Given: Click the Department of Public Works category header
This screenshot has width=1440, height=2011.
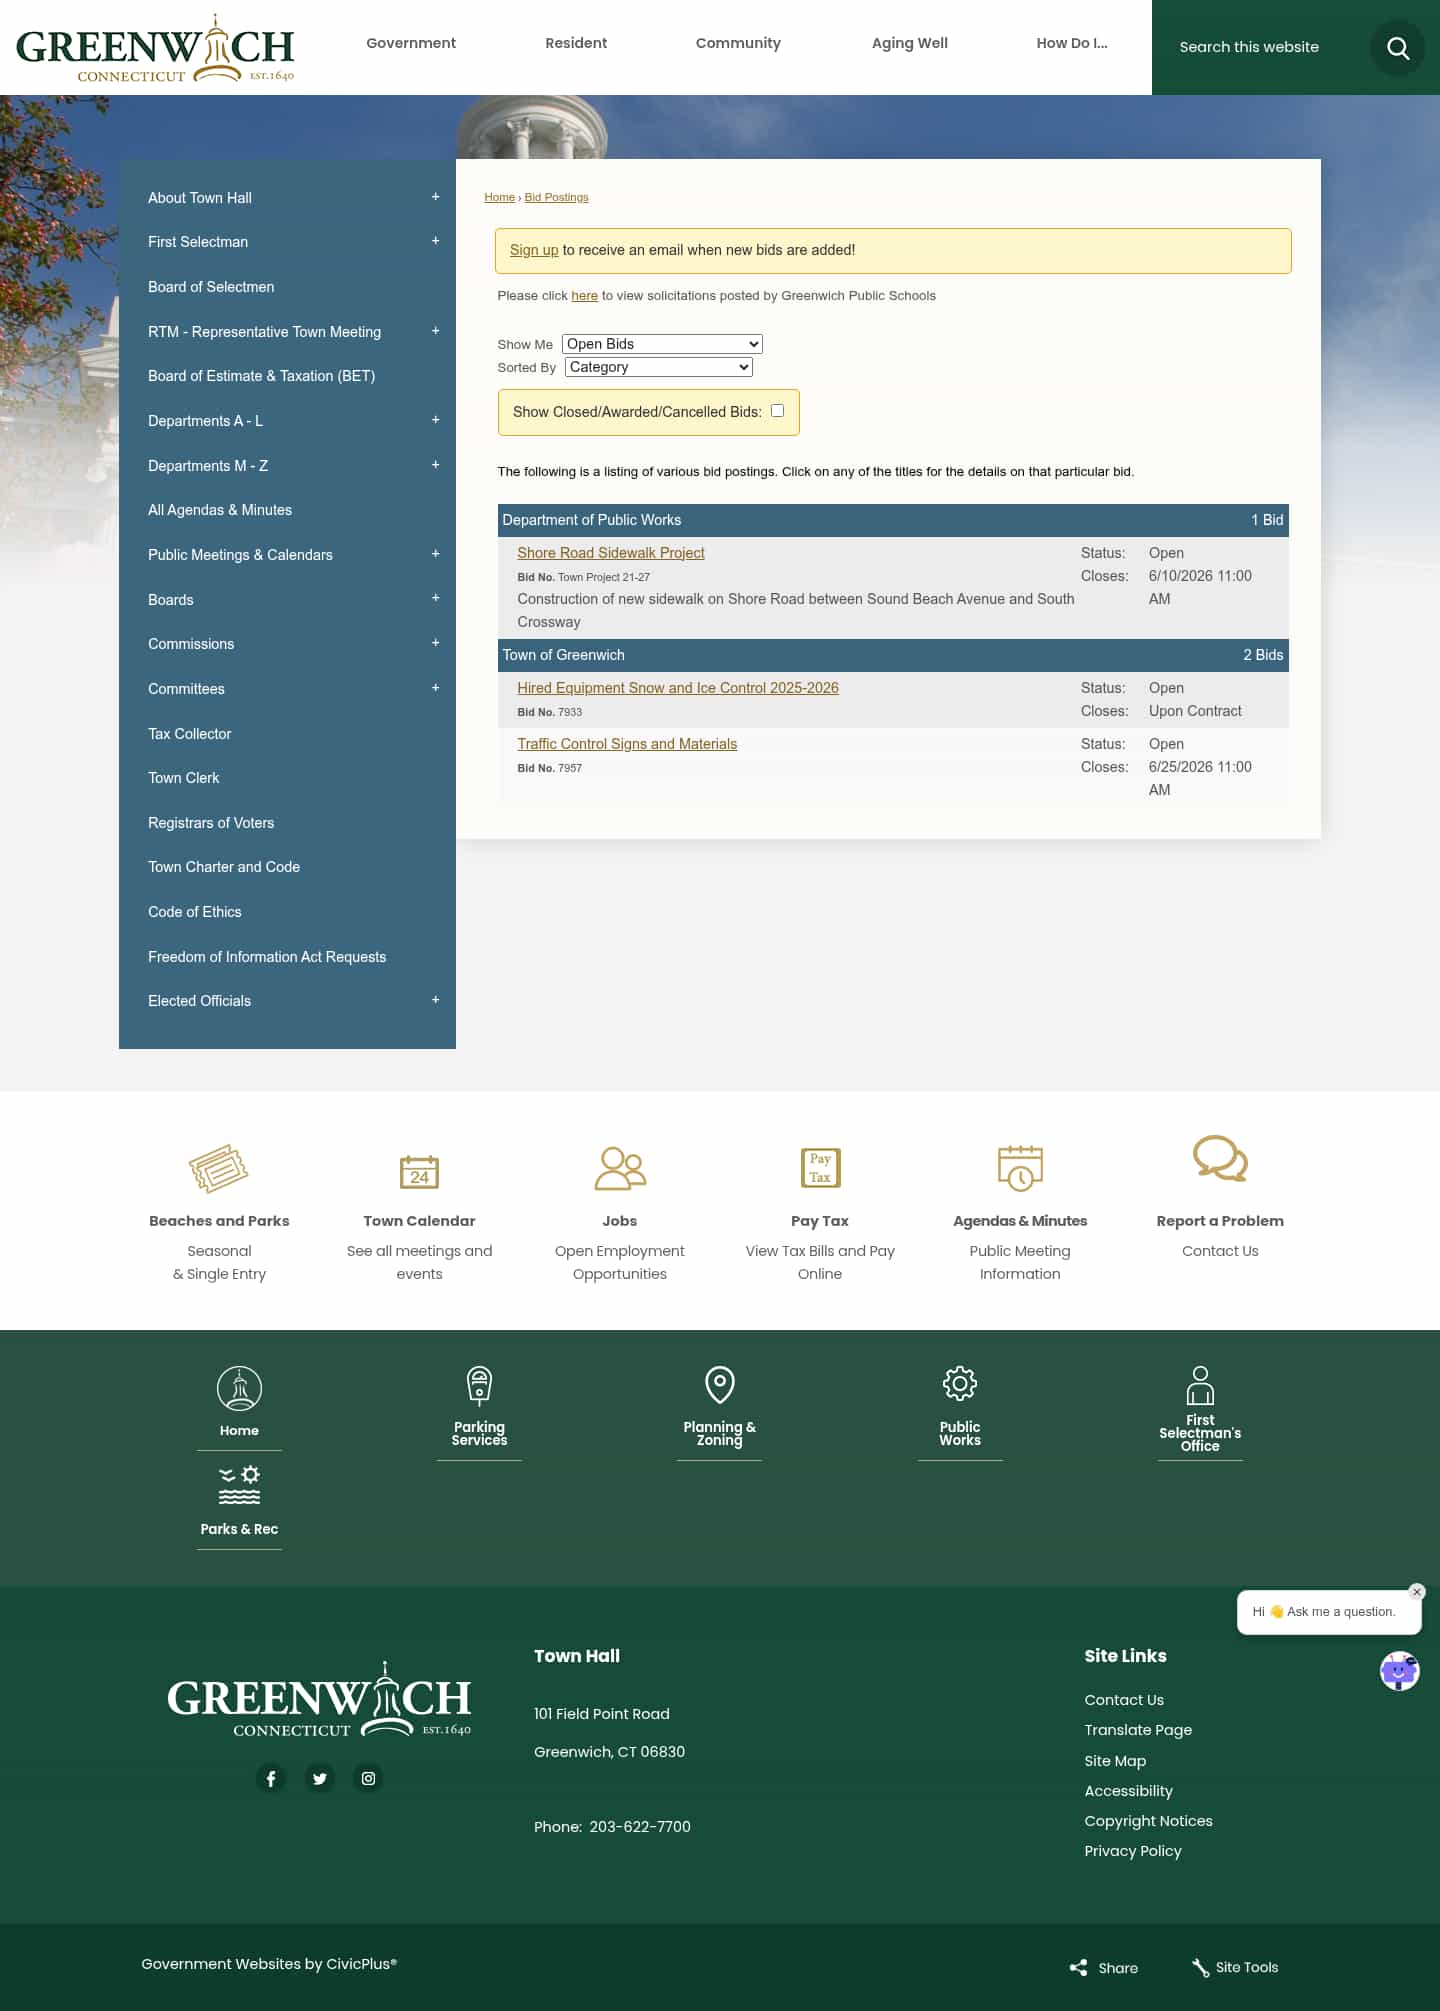Looking at the screenshot, I should coord(893,520).
